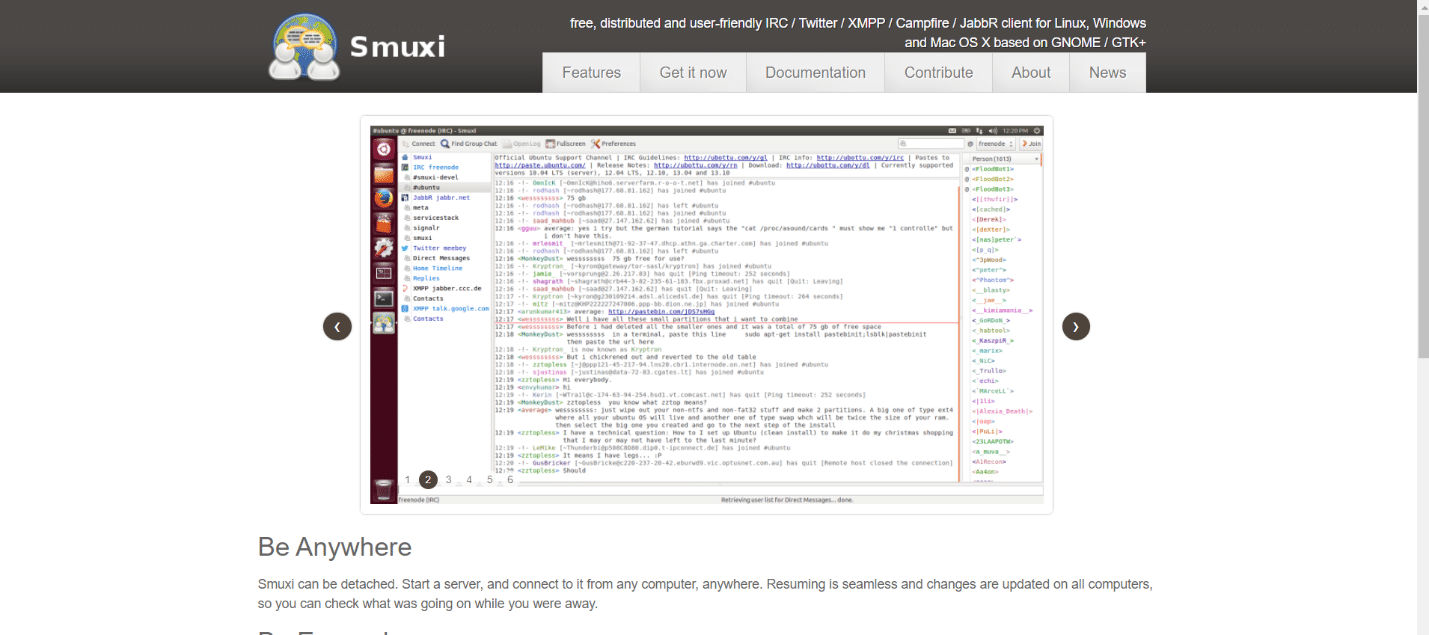
Task: Open the Features menu item
Action: [x=591, y=72]
